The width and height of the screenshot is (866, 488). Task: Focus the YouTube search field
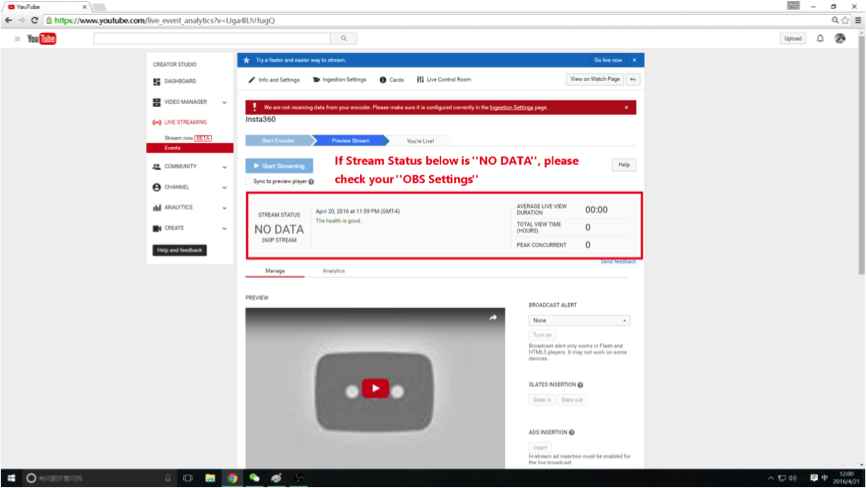(212, 38)
